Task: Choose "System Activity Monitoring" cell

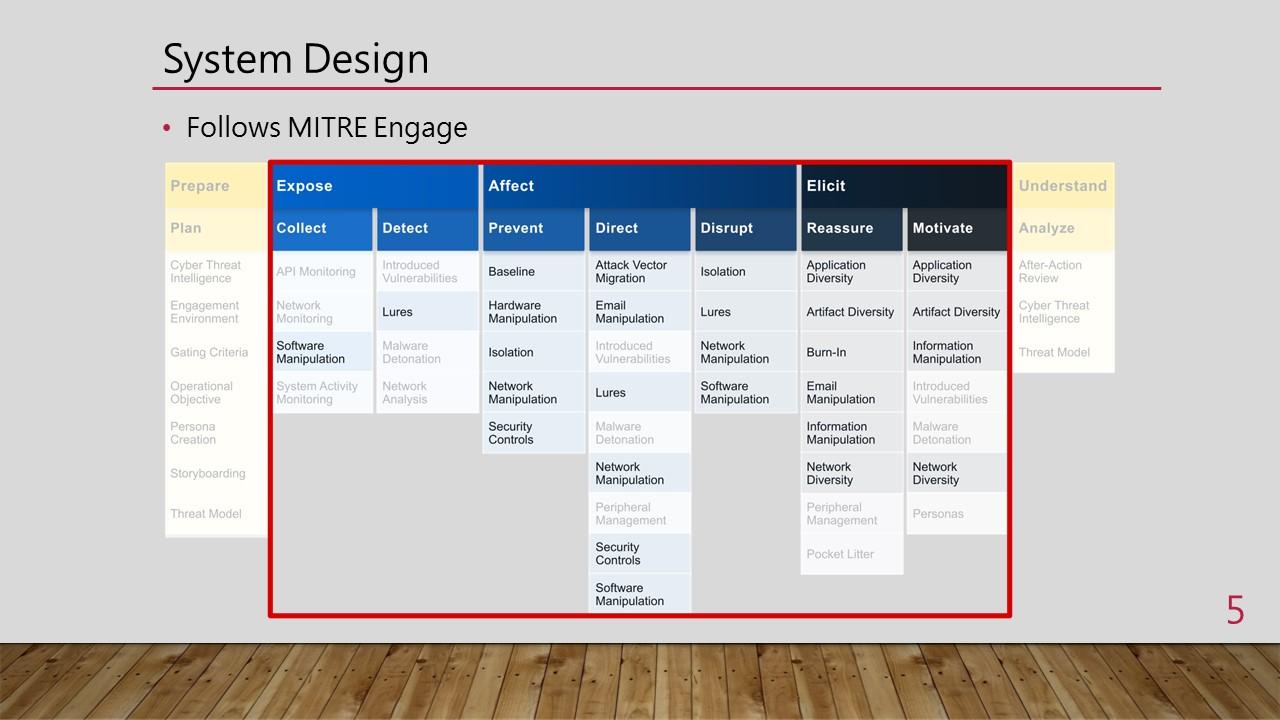Action: 321,393
